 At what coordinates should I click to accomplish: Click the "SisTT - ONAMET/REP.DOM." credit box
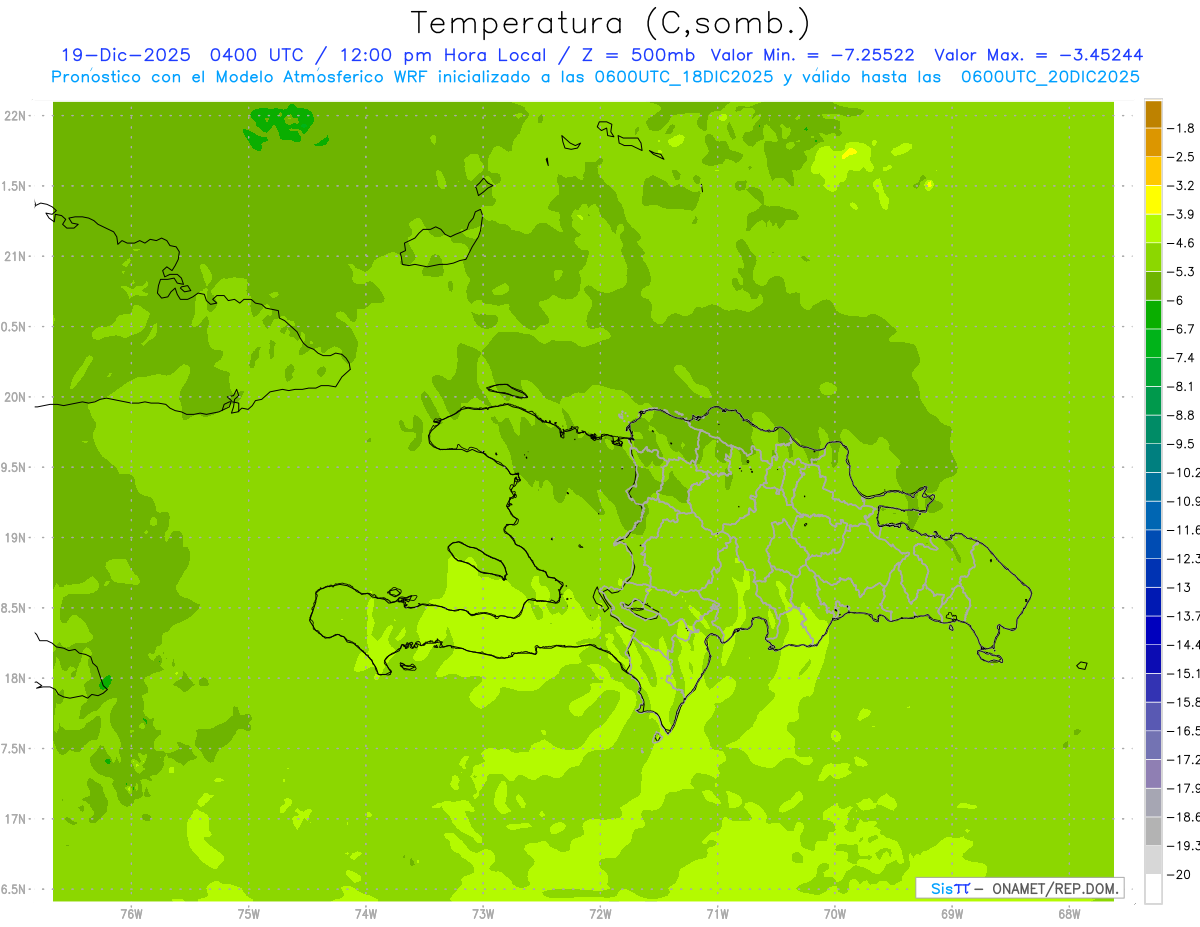pos(1019,888)
